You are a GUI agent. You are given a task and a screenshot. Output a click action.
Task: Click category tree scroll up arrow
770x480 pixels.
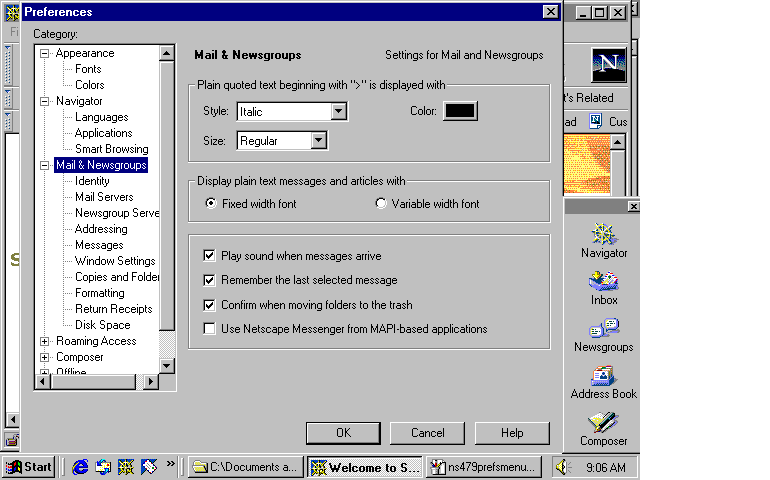(167, 53)
